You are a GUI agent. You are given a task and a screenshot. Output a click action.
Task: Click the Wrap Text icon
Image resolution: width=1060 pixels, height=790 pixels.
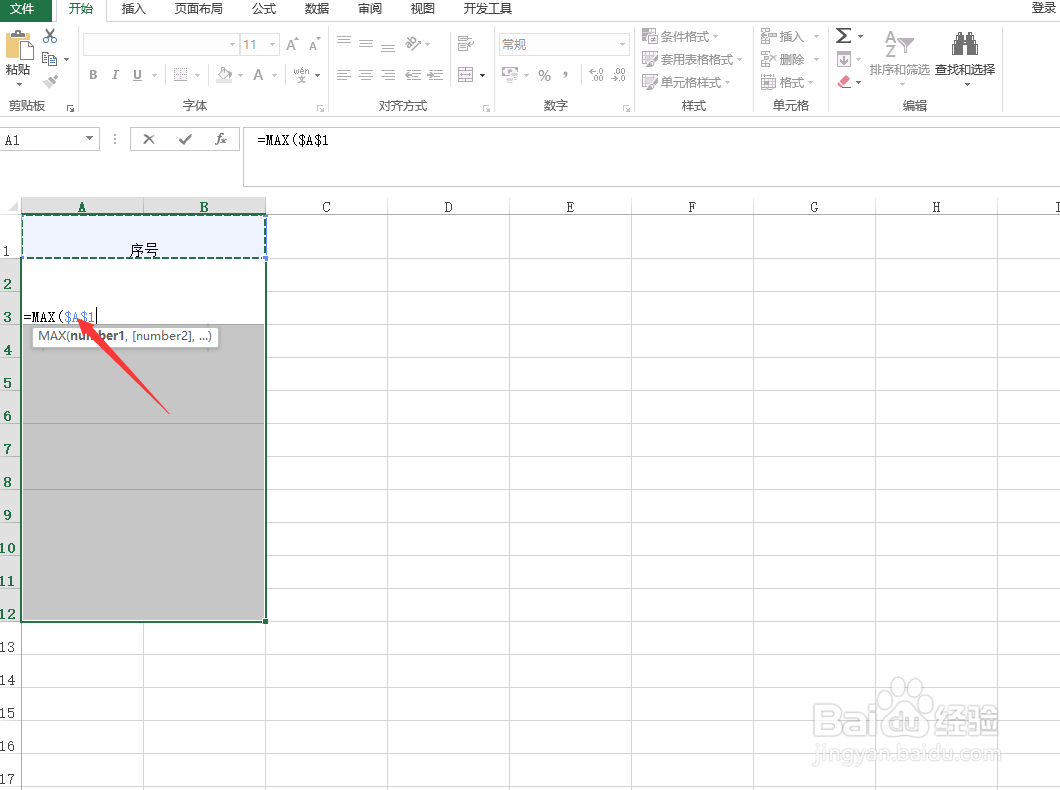(466, 44)
